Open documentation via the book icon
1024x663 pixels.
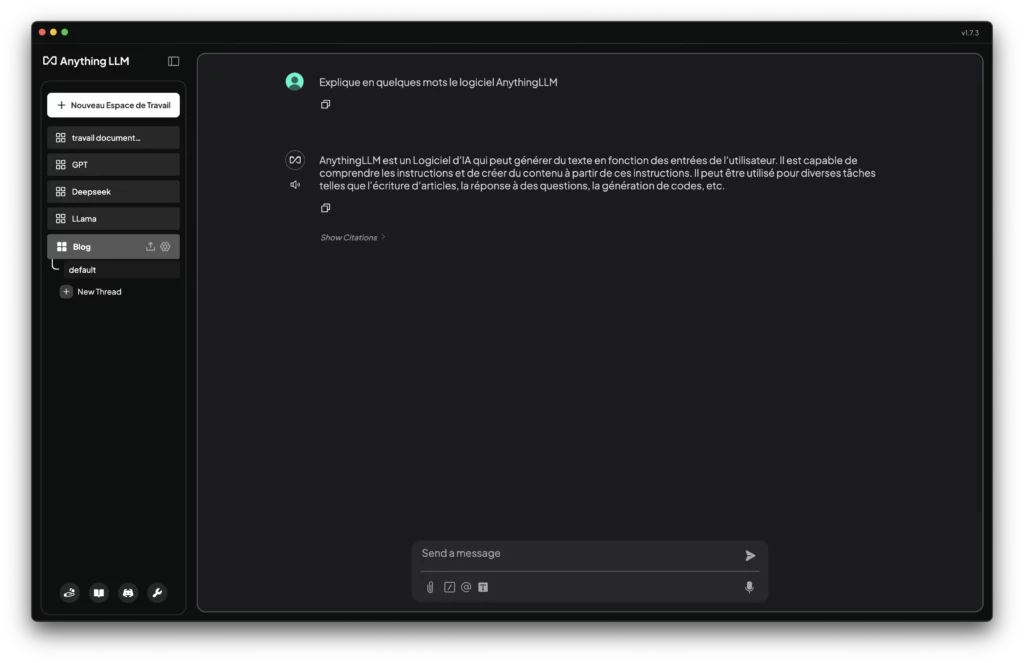(x=99, y=592)
